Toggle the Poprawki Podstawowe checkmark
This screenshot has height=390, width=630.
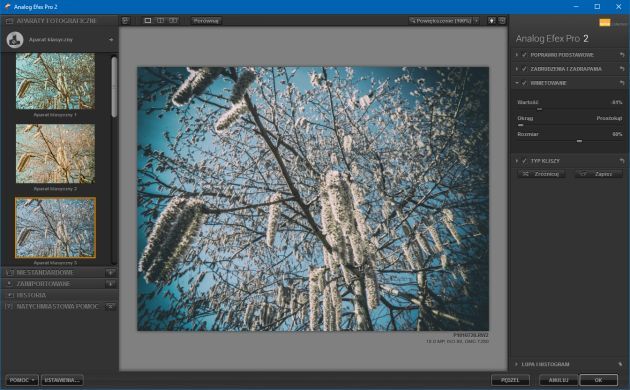coord(524,55)
